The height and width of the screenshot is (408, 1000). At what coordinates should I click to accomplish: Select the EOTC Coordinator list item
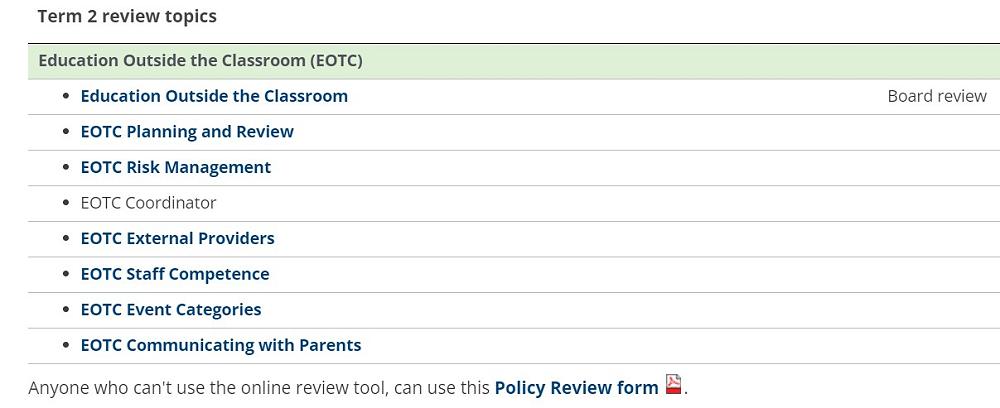click(148, 203)
